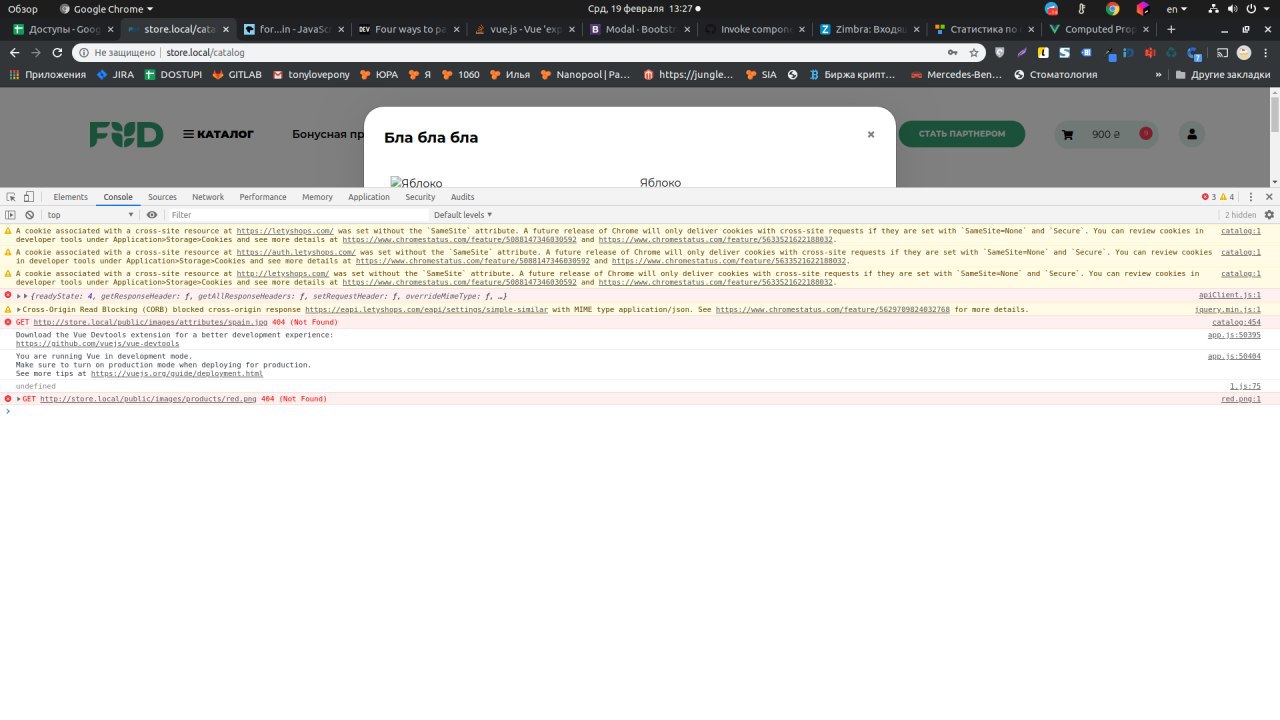Open the red.png image URL link

tap(148, 399)
